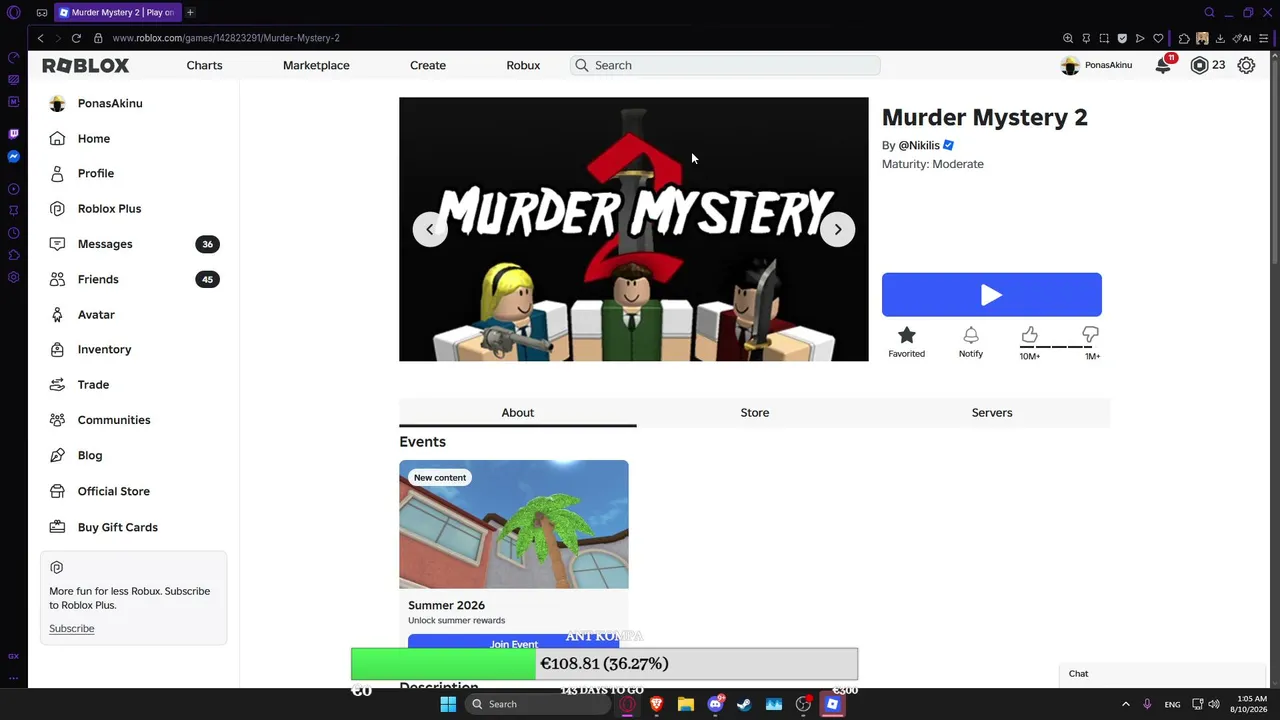Click the Roblox search field
1280x720 pixels.
725,65
